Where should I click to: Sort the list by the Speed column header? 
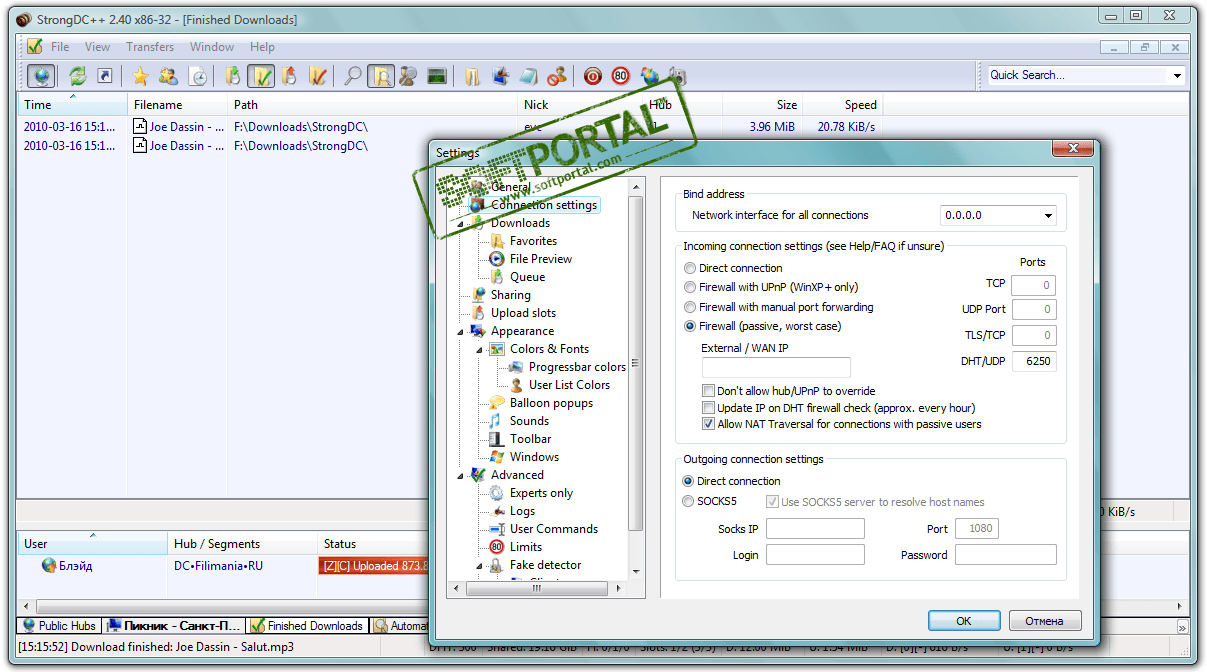(x=843, y=104)
